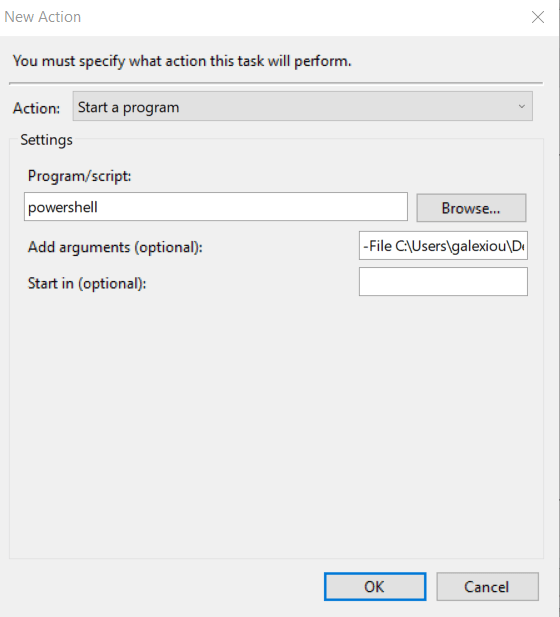Focus the Add arguments field with -File path
The height and width of the screenshot is (617, 560).
click(443, 246)
